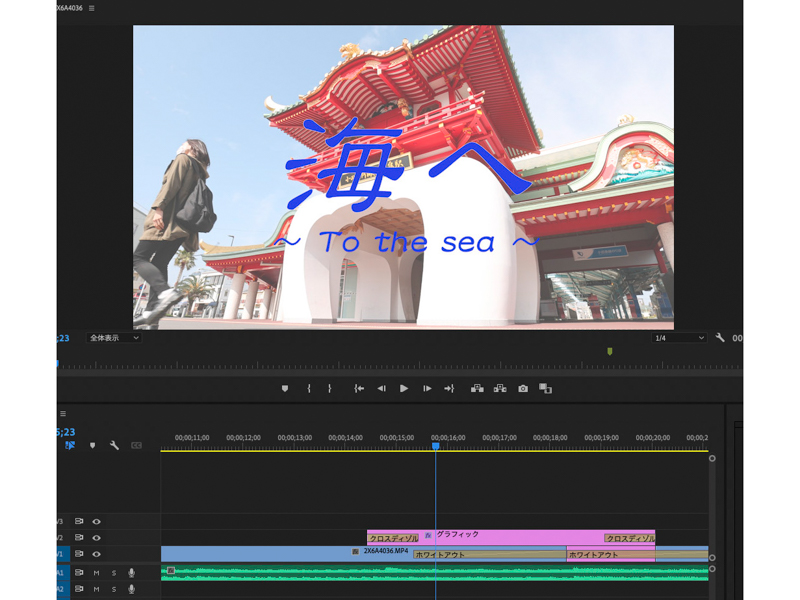Select the first クロスディゾルブ transition on V2

(x=393, y=538)
